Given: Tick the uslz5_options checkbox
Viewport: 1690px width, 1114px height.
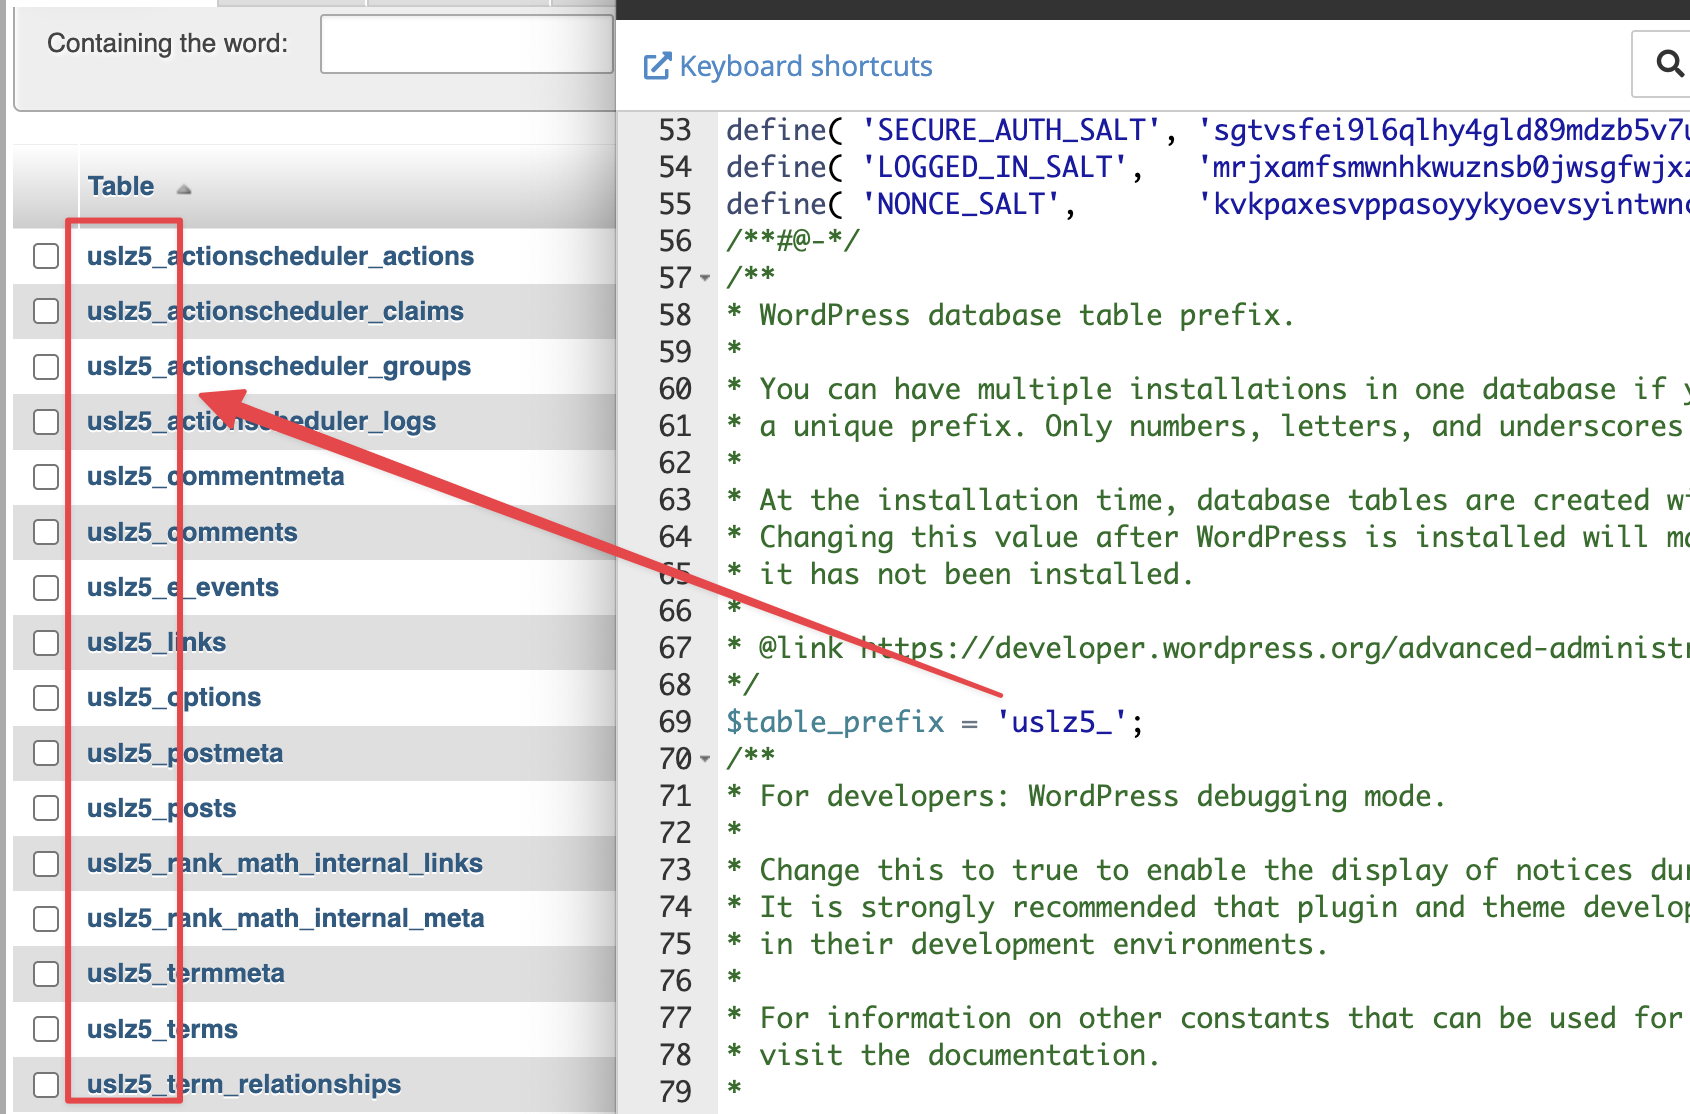Looking at the screenshot, I should [x=46, y=697].
